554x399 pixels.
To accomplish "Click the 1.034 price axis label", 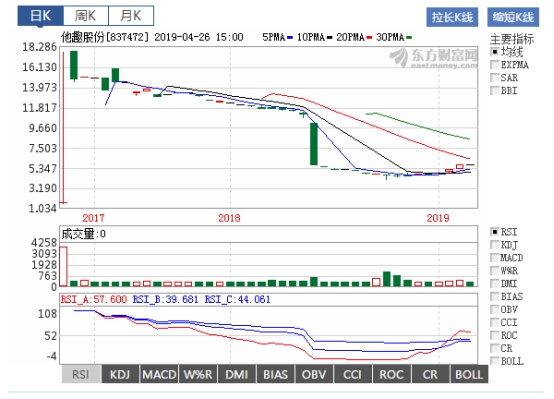I will [42, 208].
